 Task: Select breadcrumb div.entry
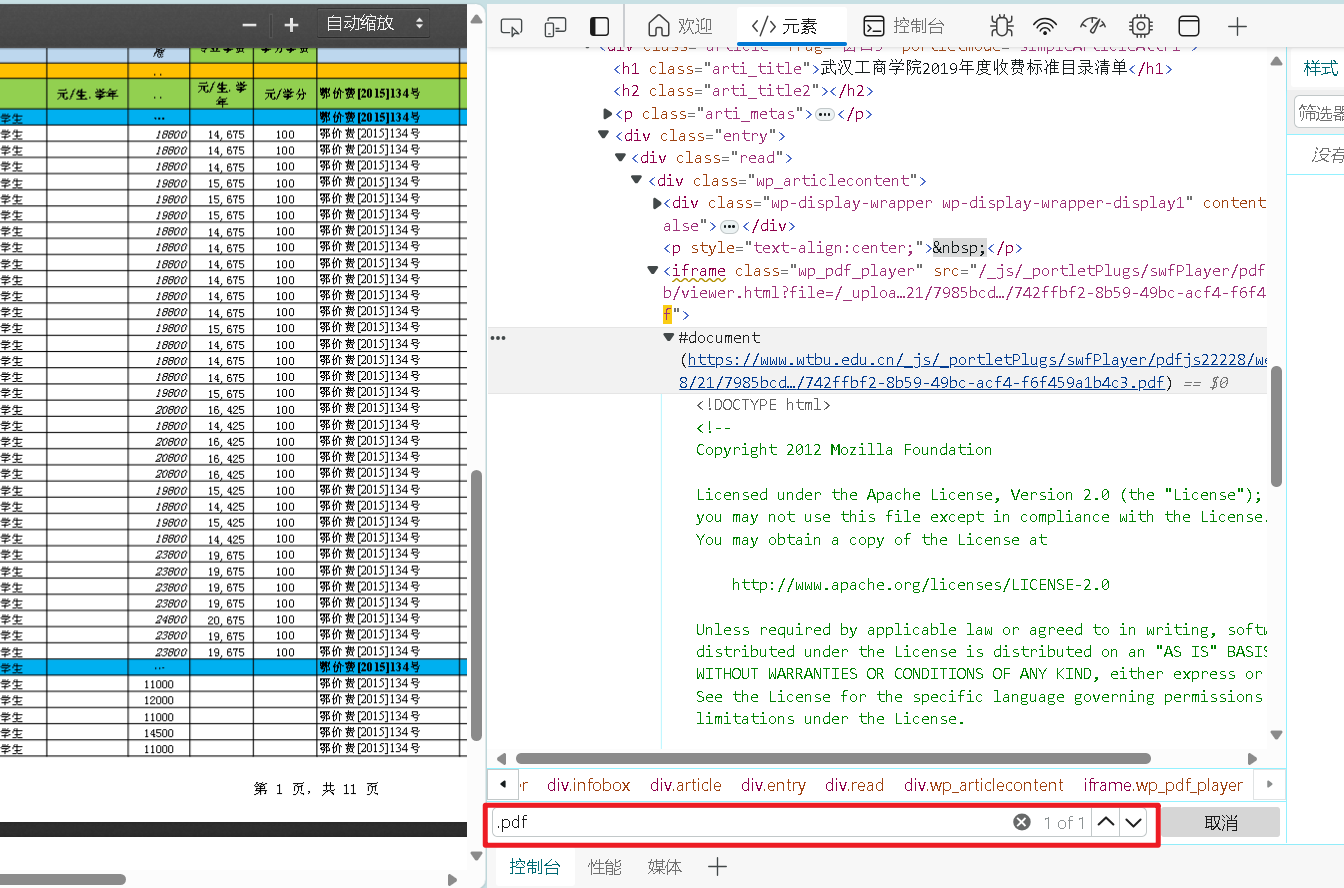[773, 785]
